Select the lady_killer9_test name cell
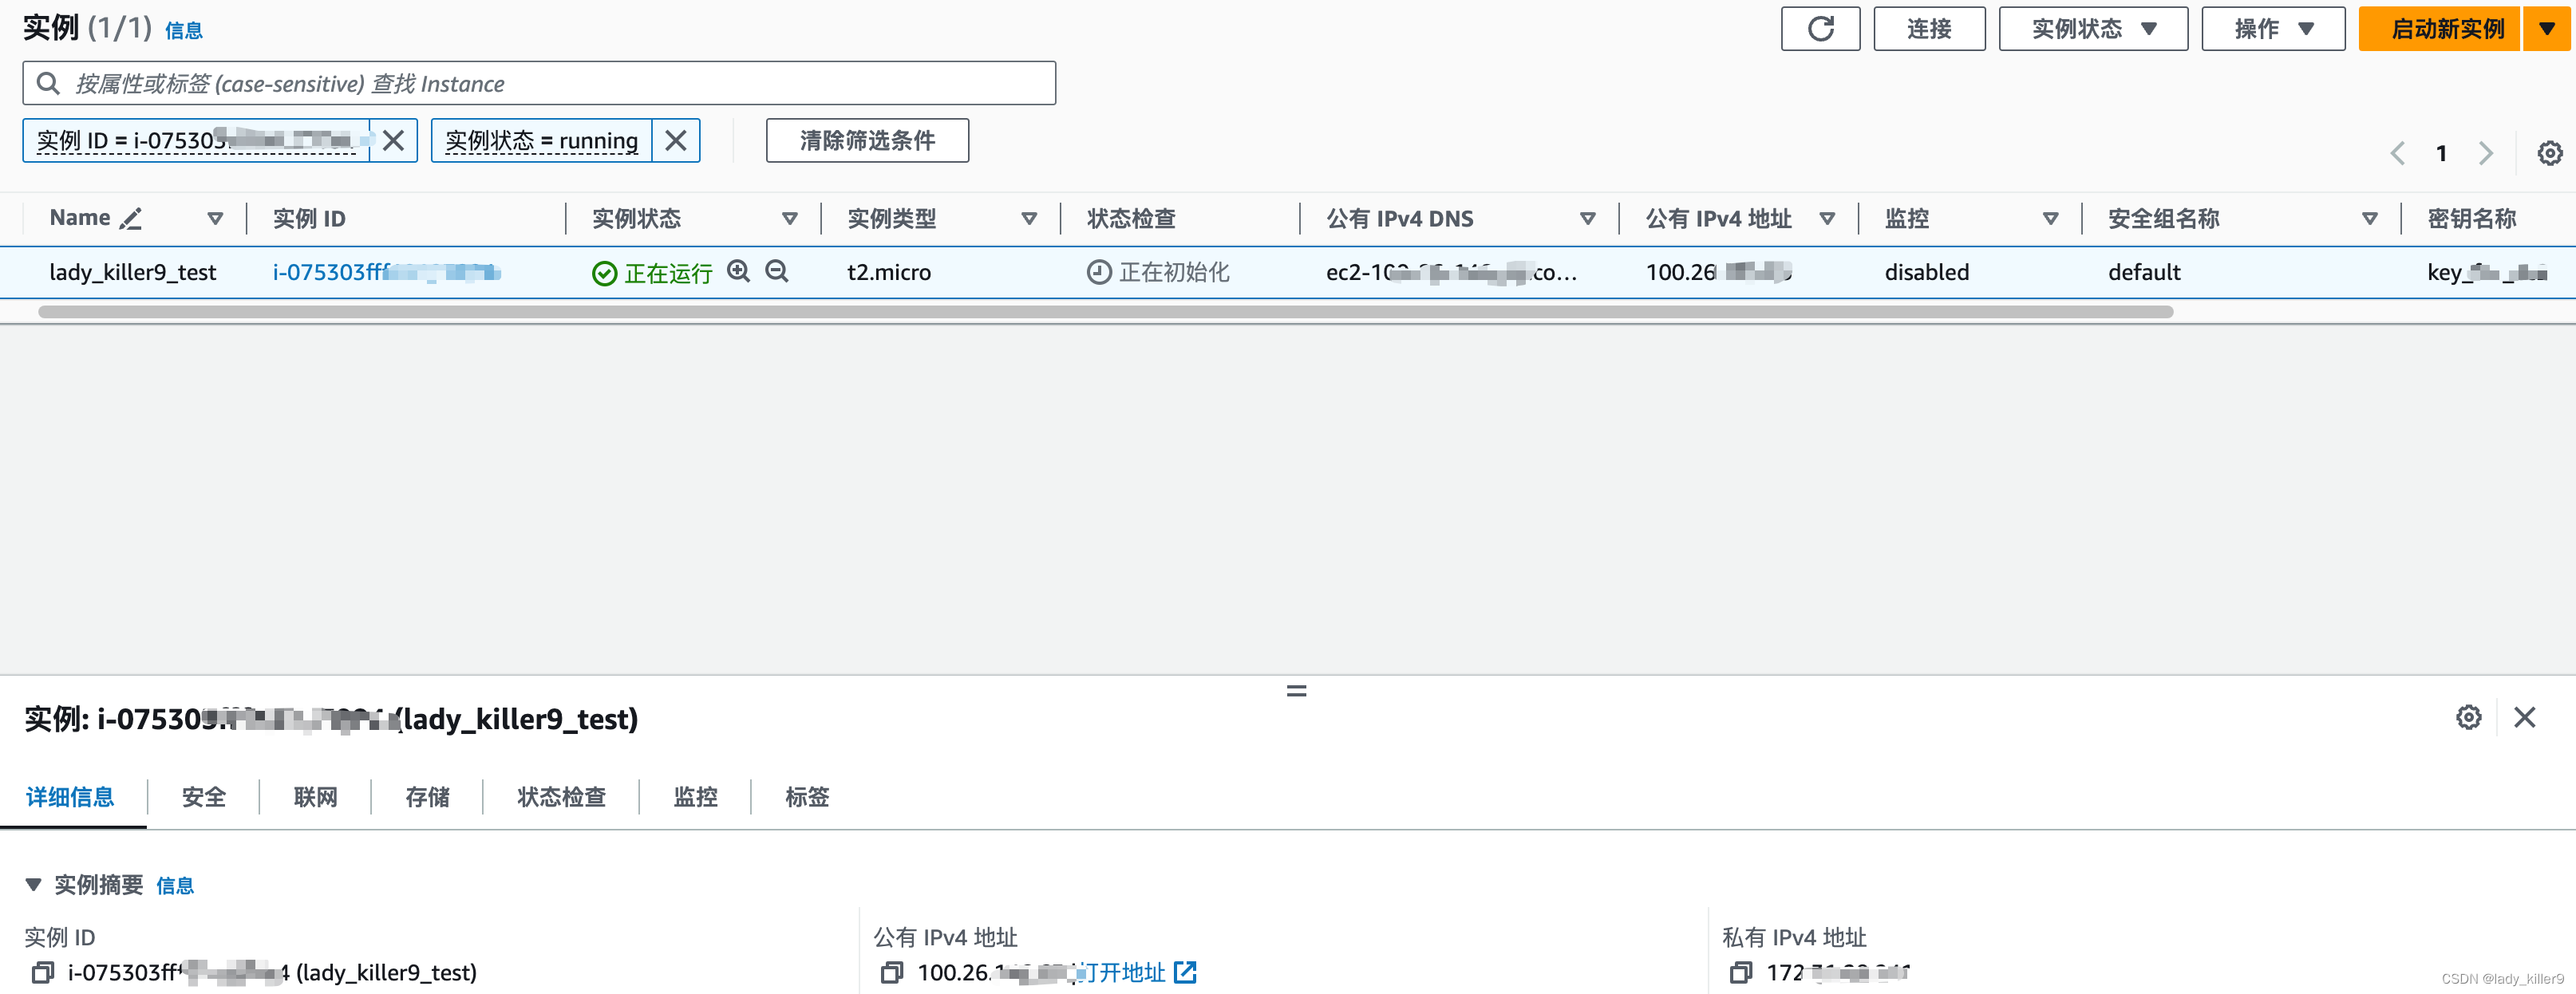Image resolution: width=2576 pixels, height=994 pixels. click(x=133, y=272)
